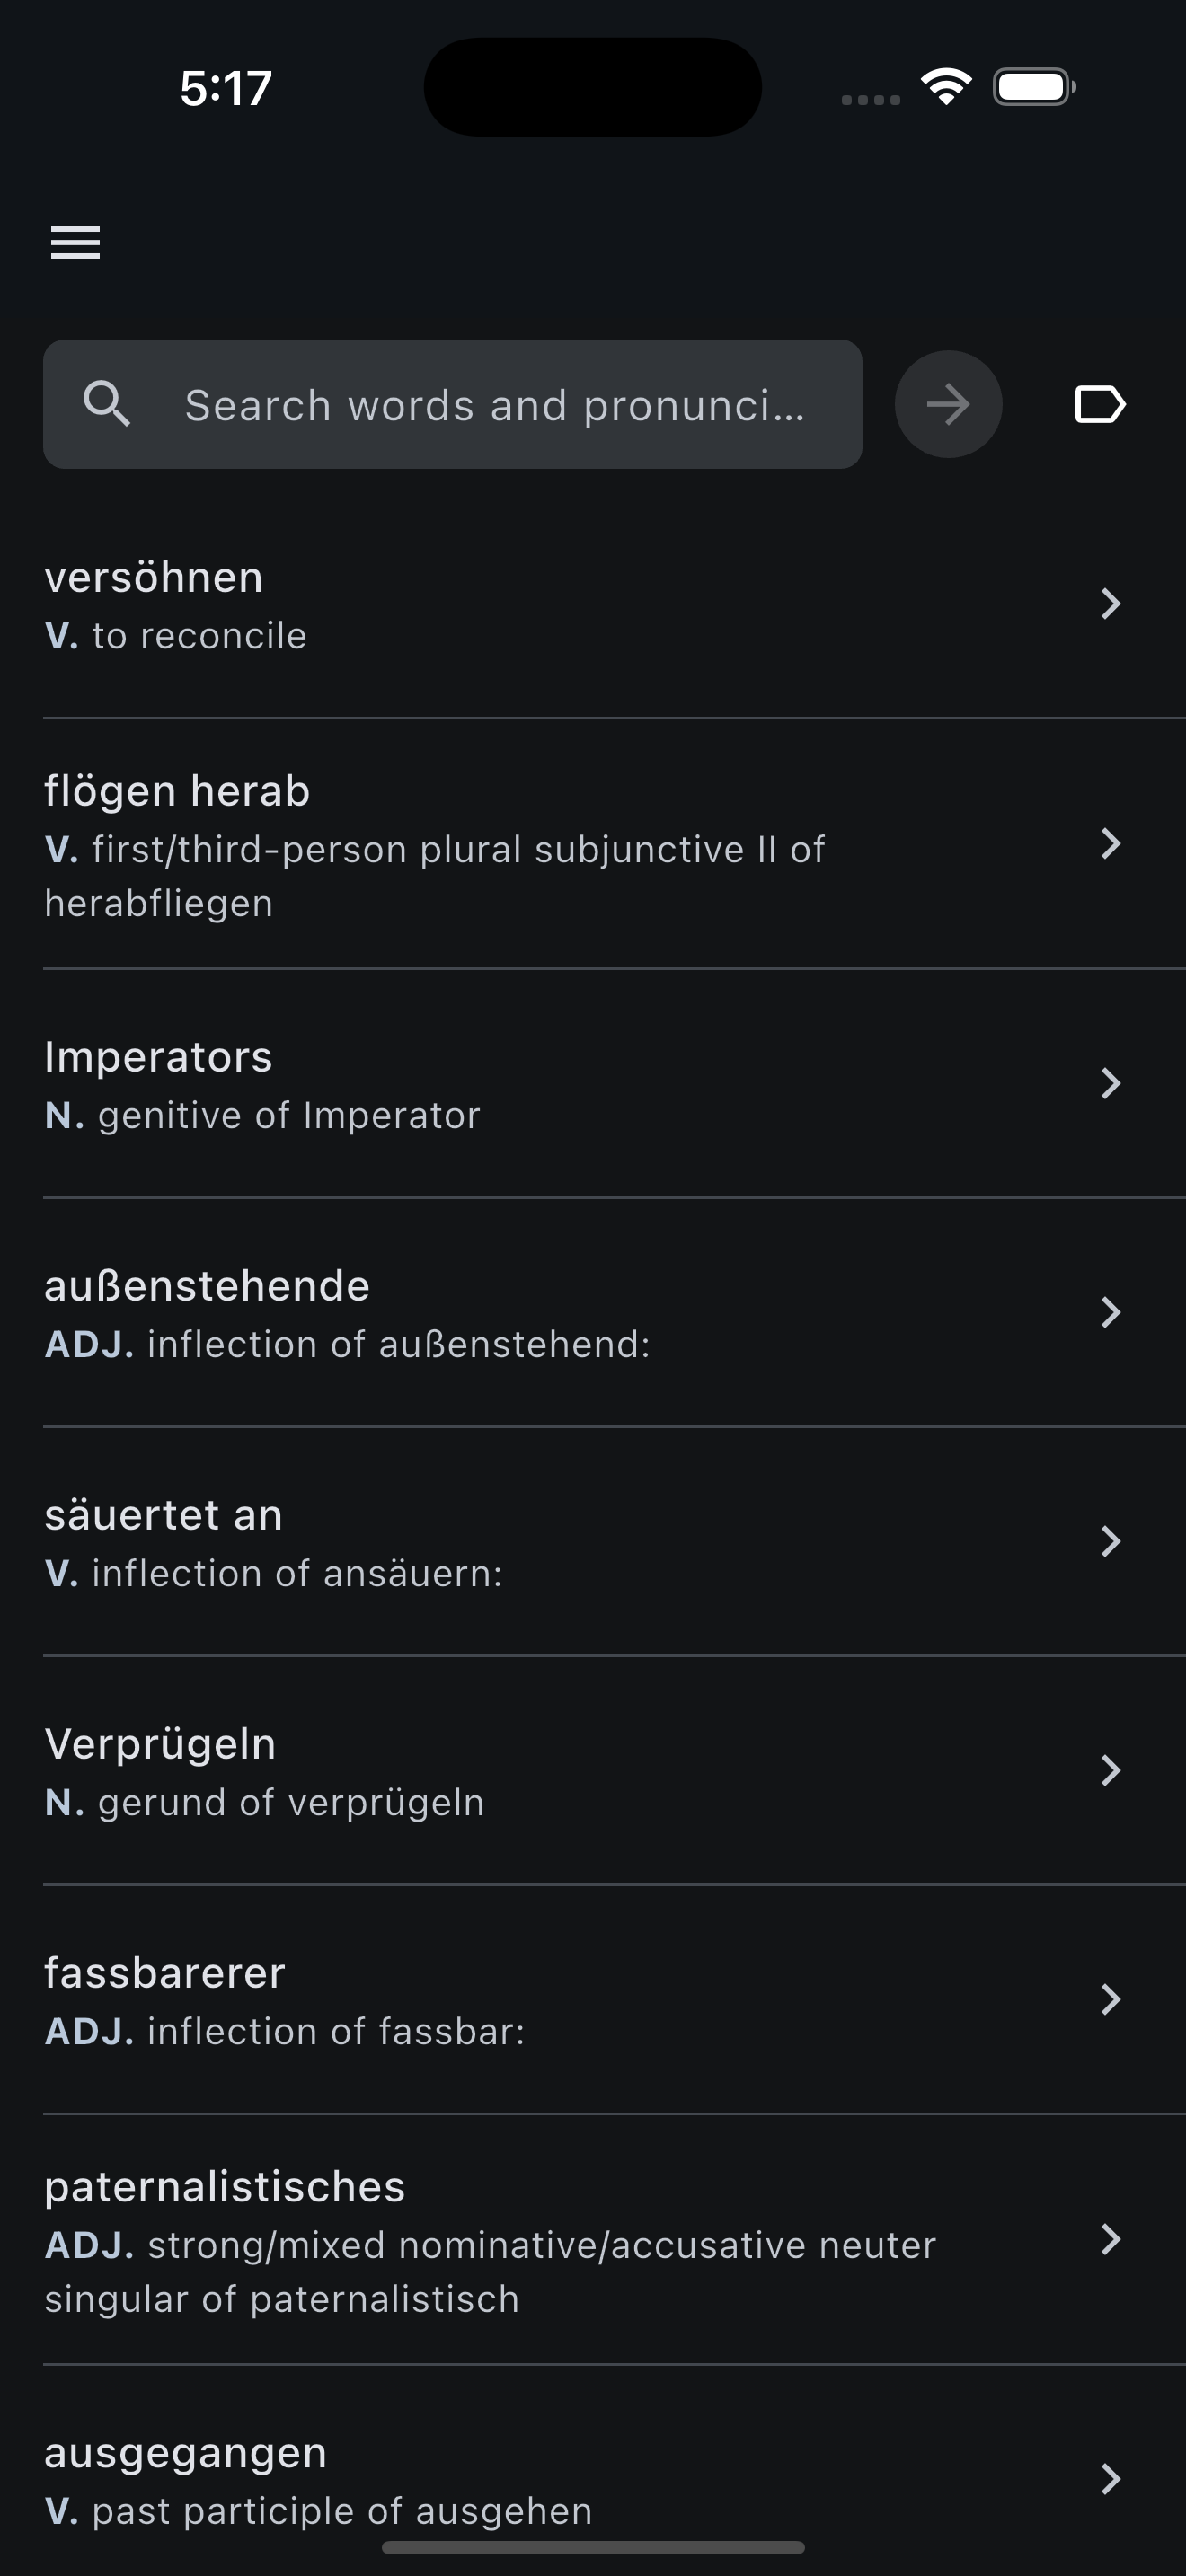Tap the home indicator bar
The image size is (1186, 2576).
pos(593,2547)
